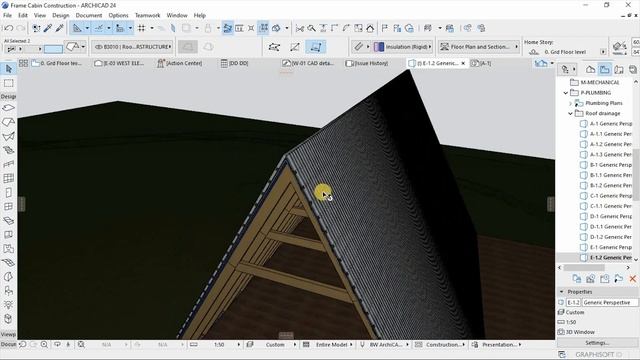Open the File menu

7,15
